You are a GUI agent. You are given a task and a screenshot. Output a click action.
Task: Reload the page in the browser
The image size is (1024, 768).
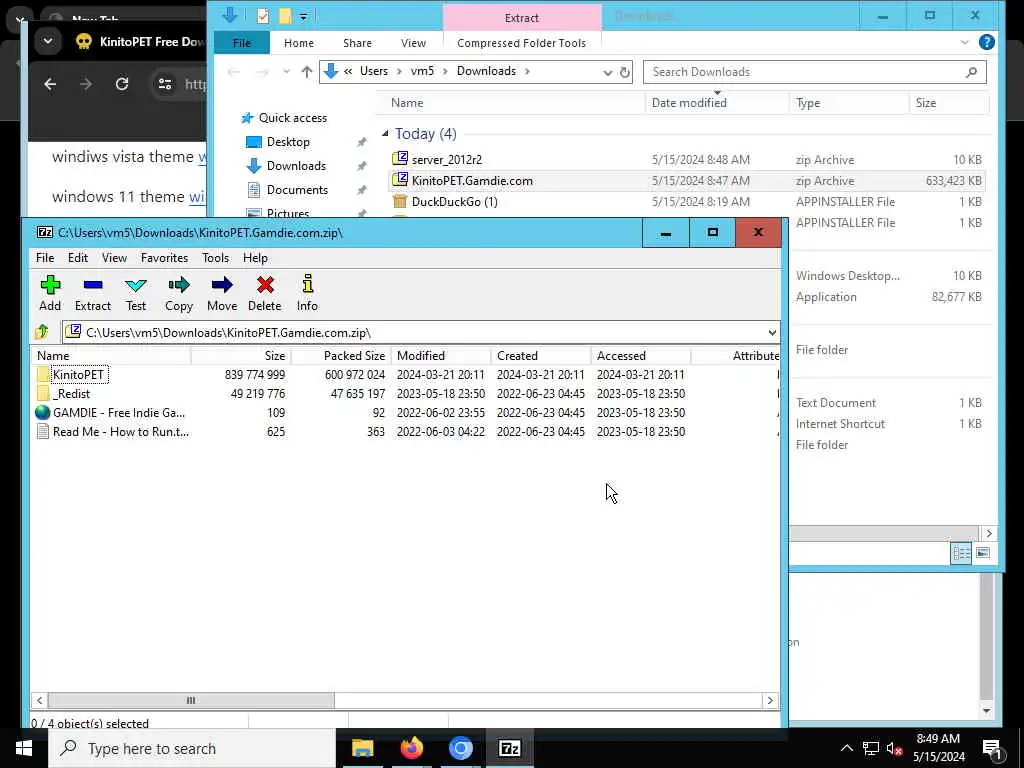pos(122,84)
